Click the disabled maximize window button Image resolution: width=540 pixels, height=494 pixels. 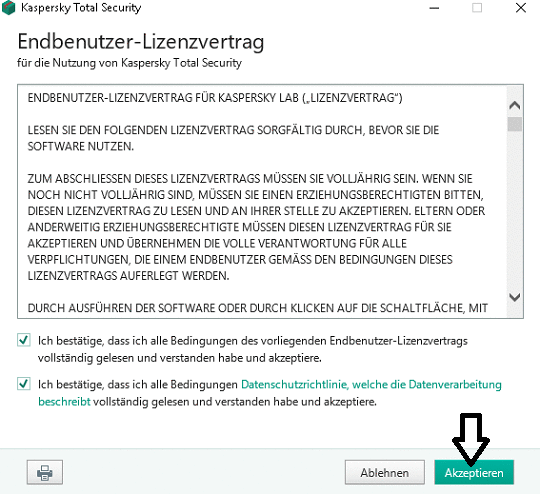477,8
